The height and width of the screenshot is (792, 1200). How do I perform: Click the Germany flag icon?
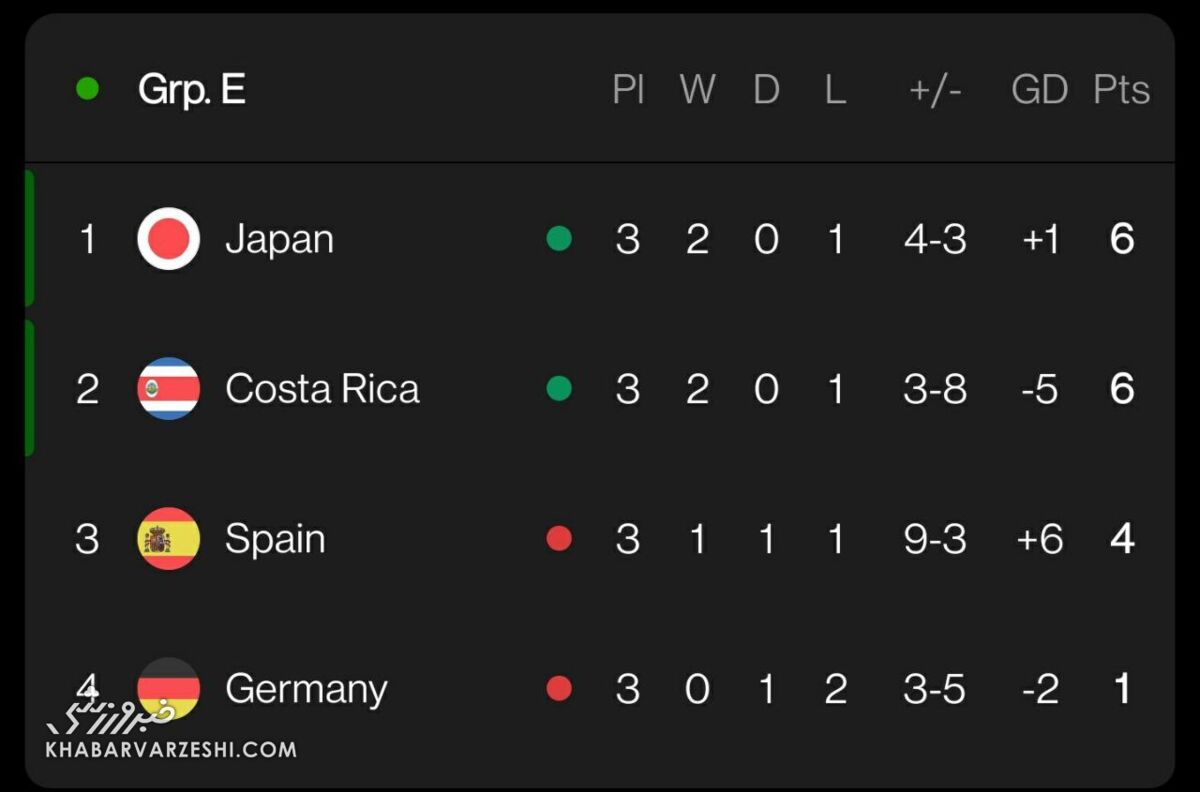click(168, 686)
